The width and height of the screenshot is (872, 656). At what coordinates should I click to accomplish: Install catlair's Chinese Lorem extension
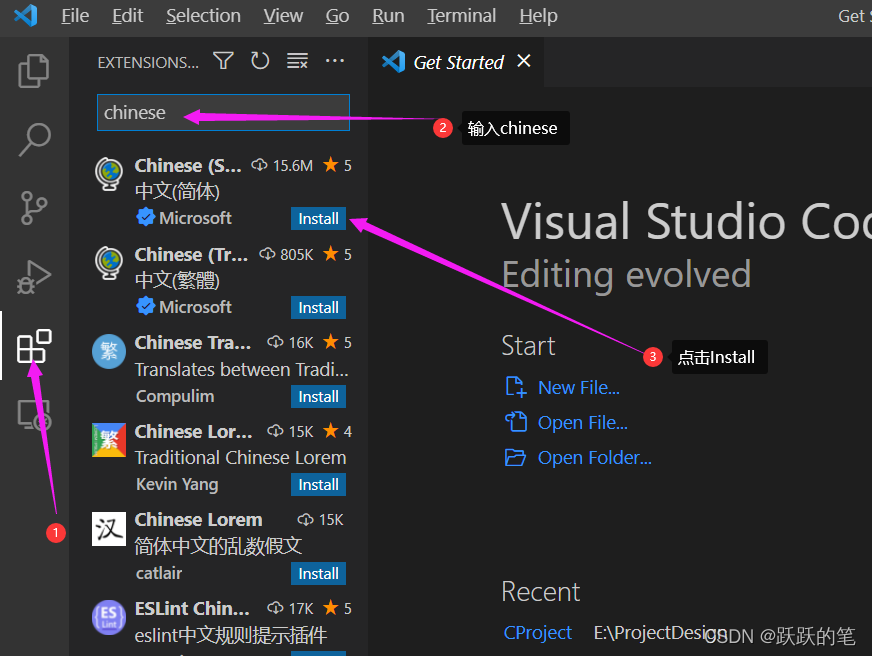[318, 573]
